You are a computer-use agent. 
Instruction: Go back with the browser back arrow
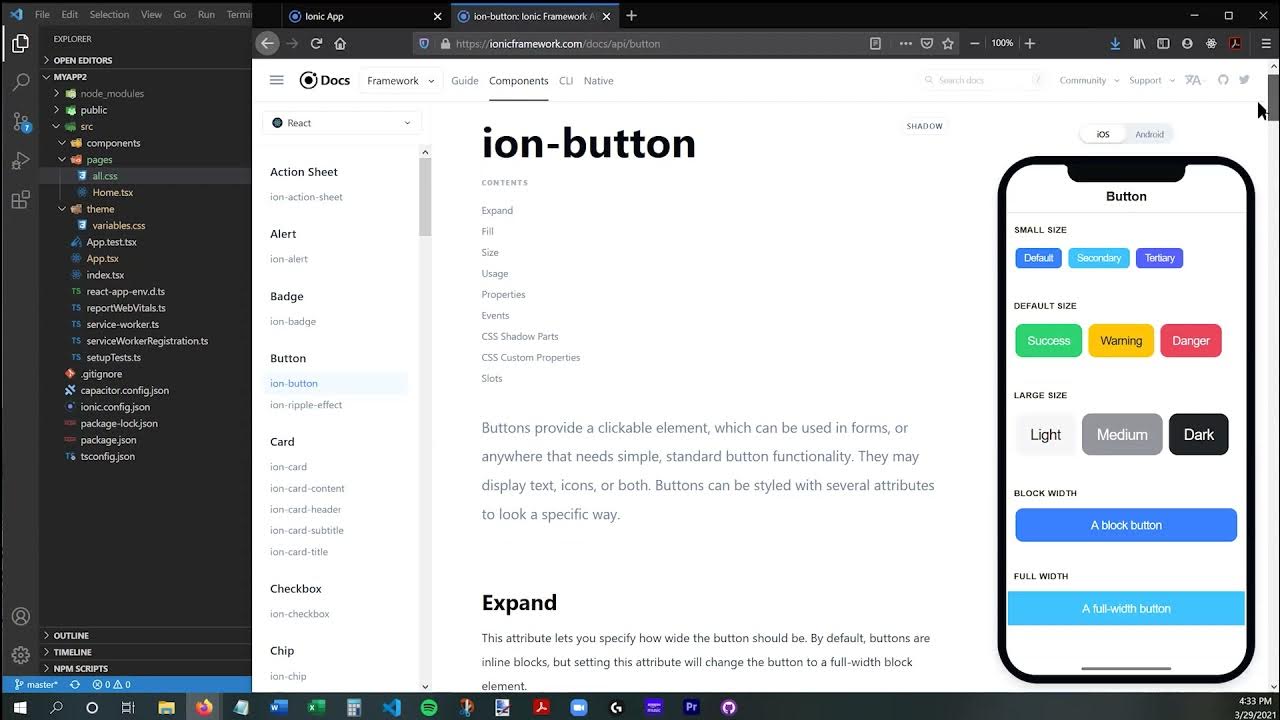point(267,43)
